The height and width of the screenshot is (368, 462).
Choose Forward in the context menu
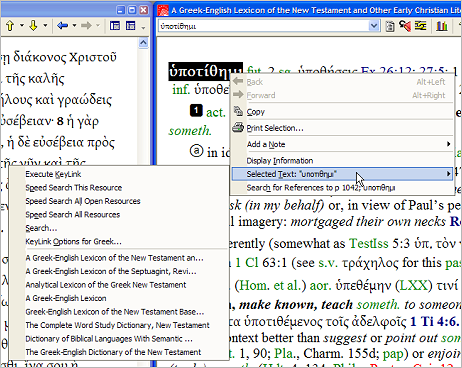click(343, 95)
